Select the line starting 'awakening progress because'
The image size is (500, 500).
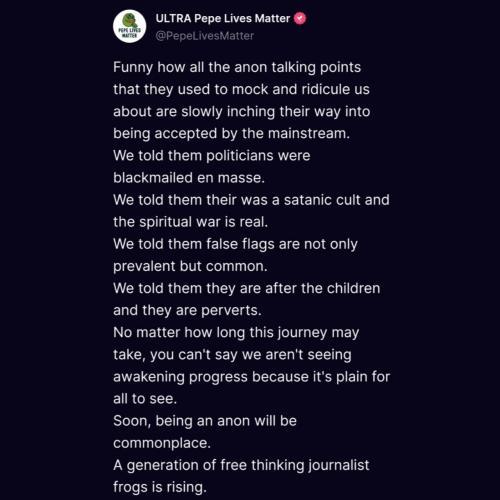(252, 377)
